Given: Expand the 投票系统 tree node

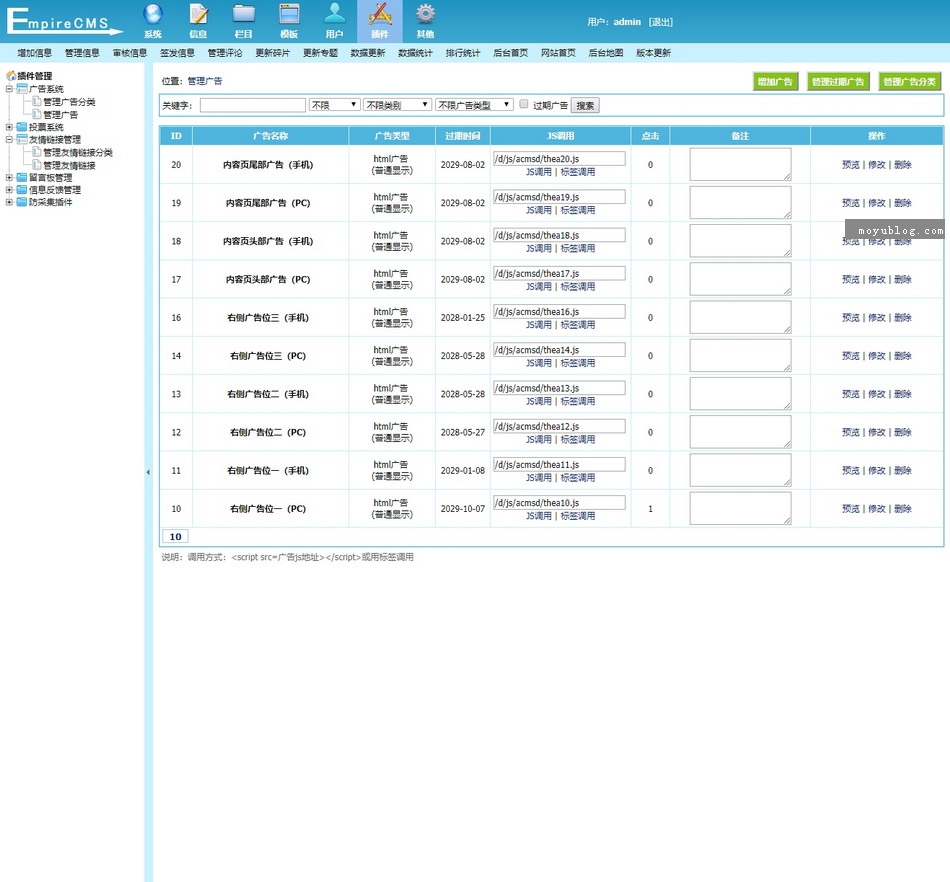Looking at the screenshot, I should point(9,127).
